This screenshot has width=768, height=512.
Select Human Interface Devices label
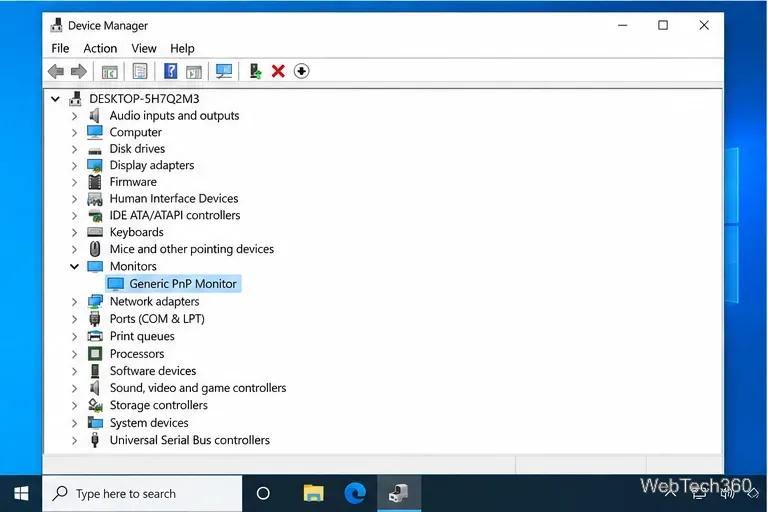[174, 199]
